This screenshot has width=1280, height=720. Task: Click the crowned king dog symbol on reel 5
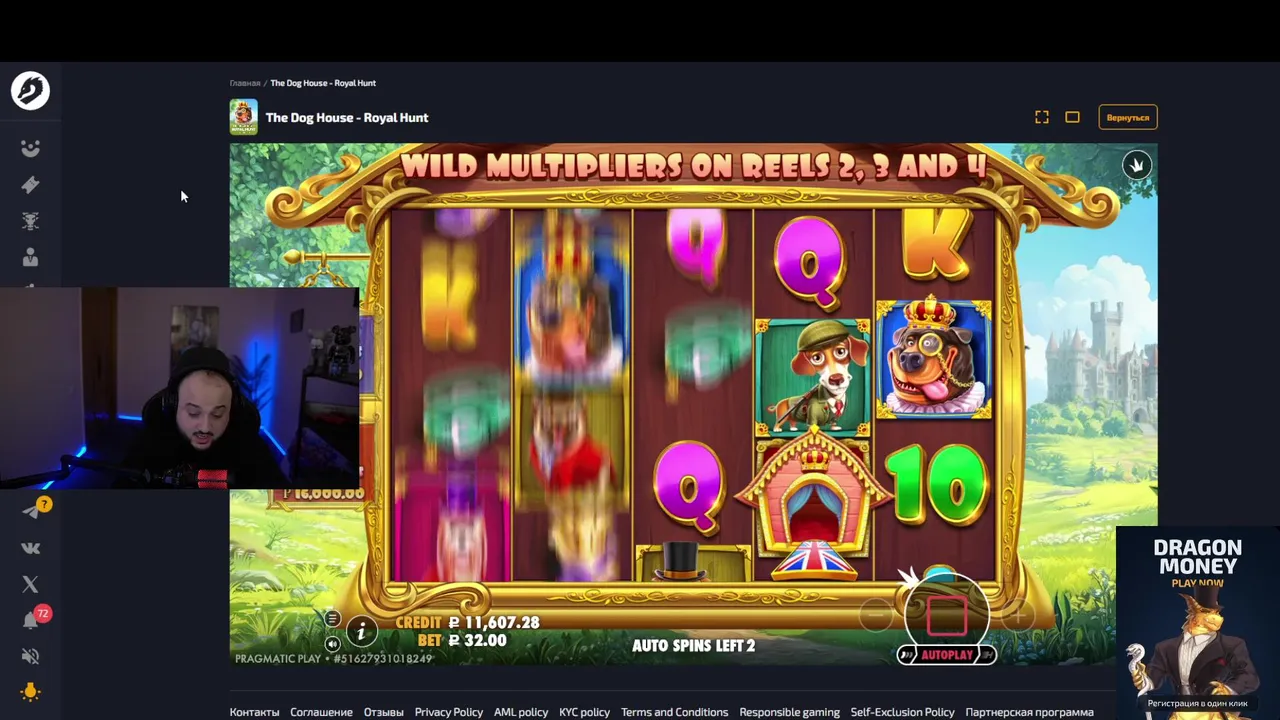[x=934, y=359]
